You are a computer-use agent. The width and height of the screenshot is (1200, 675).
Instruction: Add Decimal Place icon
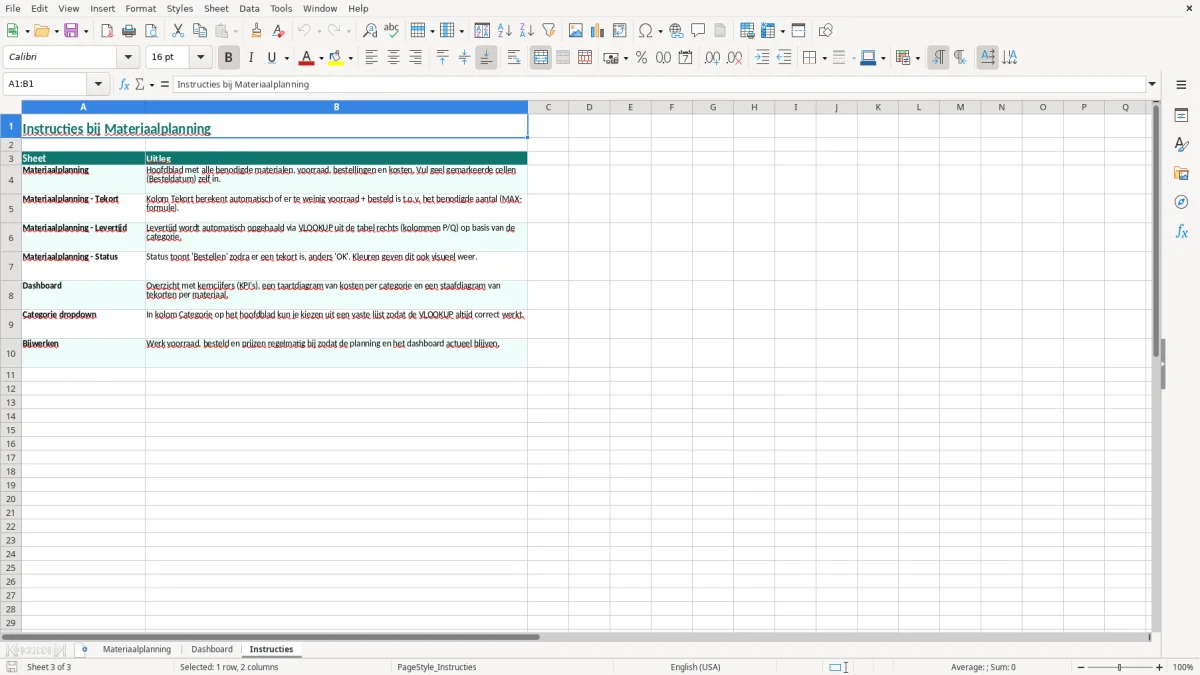tap(712, 58)
